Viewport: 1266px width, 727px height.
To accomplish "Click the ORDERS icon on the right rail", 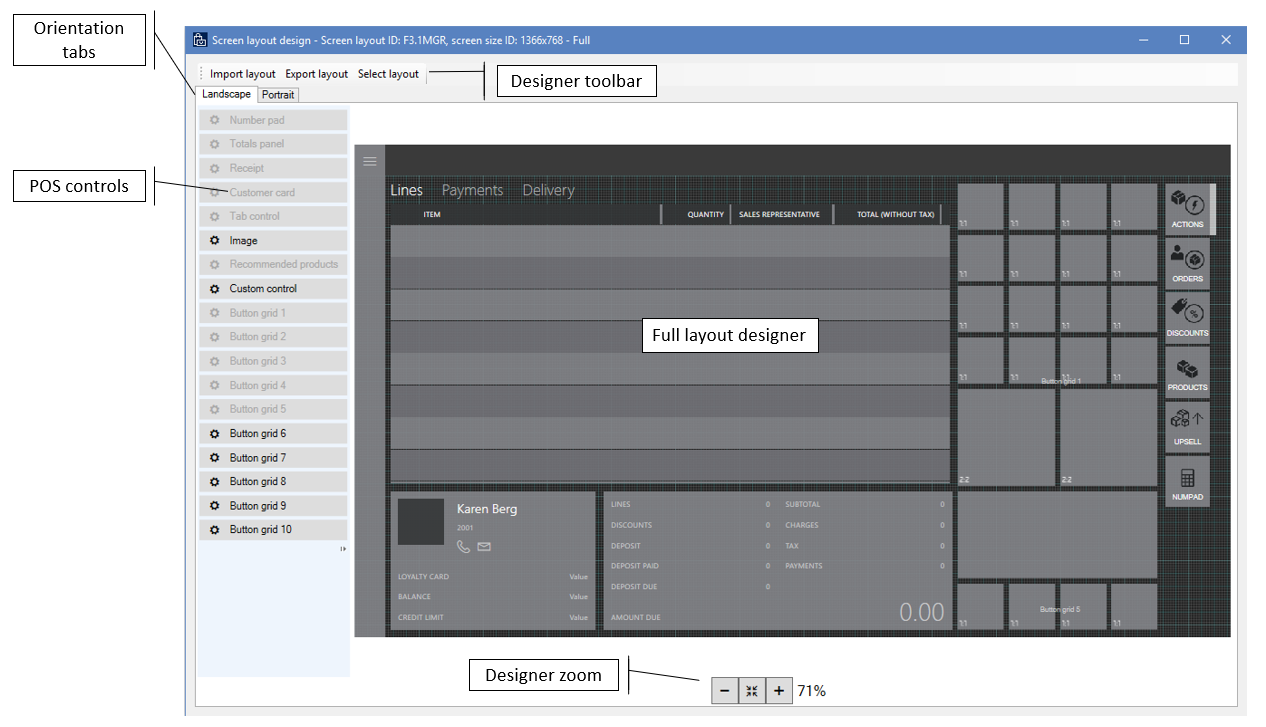I will coord(1187,261).
